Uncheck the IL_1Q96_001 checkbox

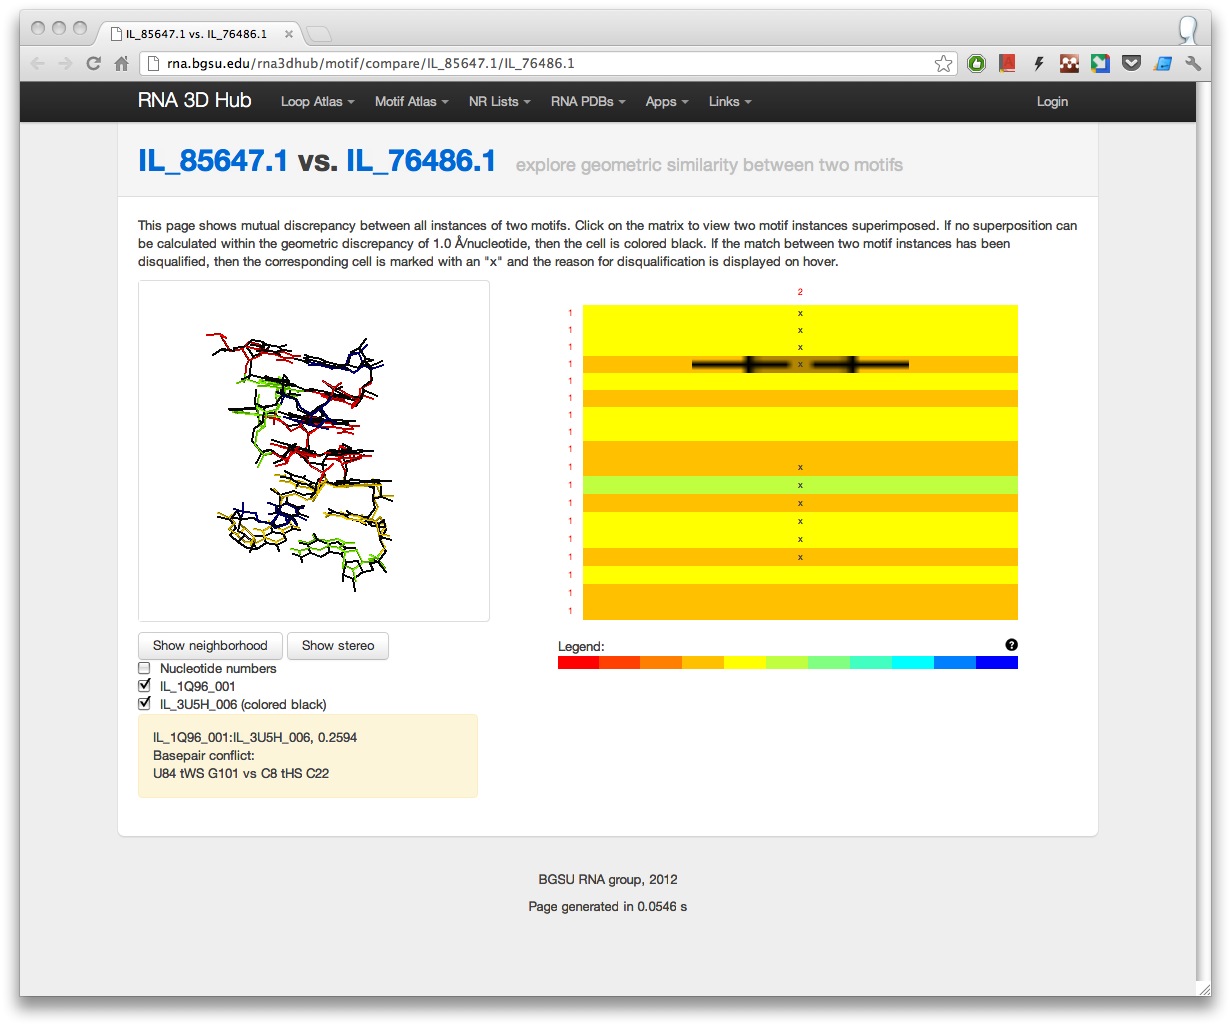click(x=144, y=686)
